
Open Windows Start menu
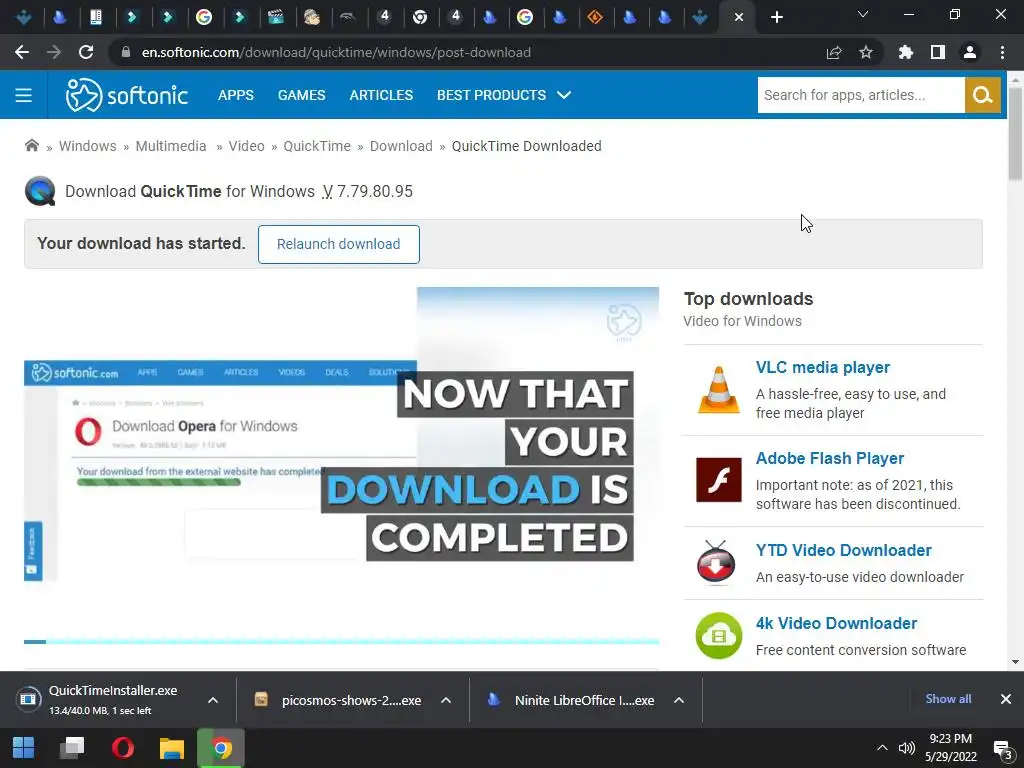(x=24, y=748)
